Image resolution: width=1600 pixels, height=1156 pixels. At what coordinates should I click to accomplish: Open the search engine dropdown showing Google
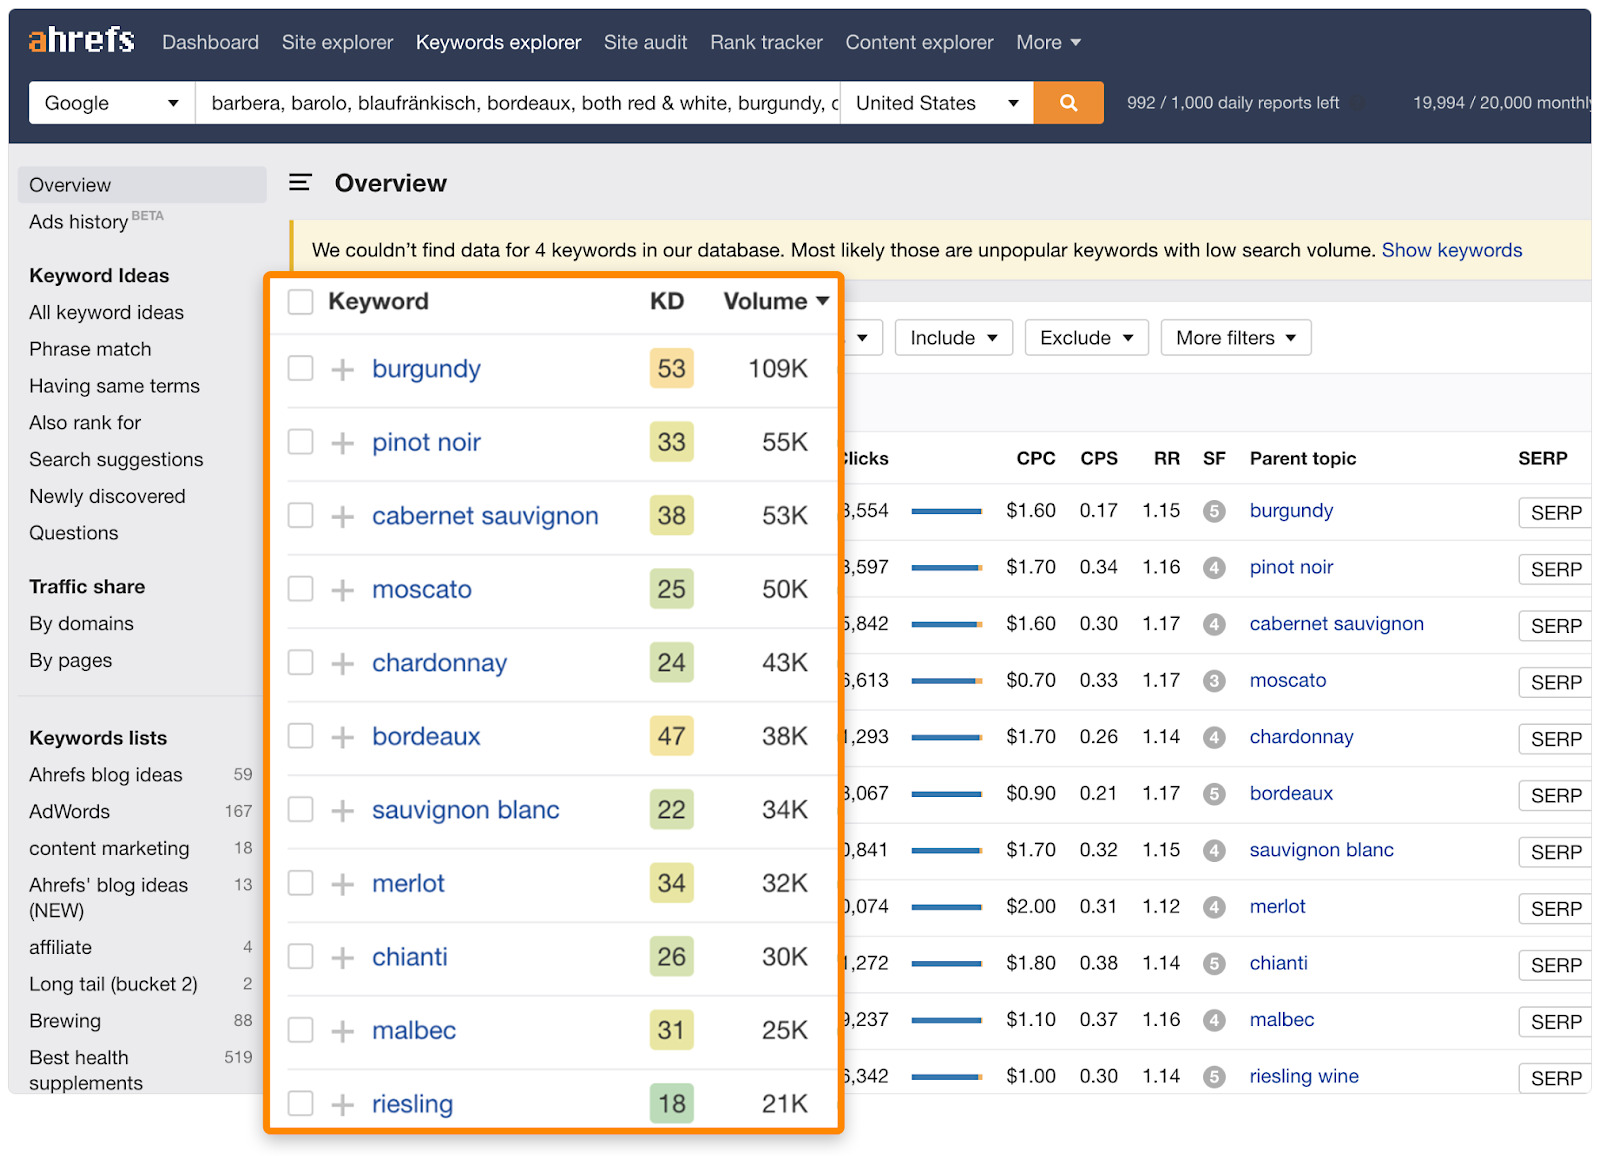(110, 102)
